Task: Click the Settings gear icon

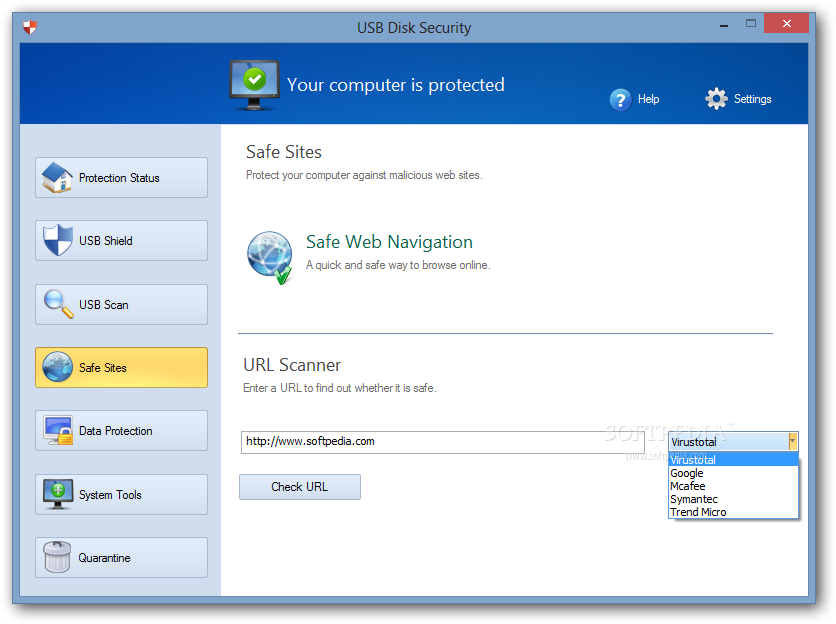Action: (716, 99)
